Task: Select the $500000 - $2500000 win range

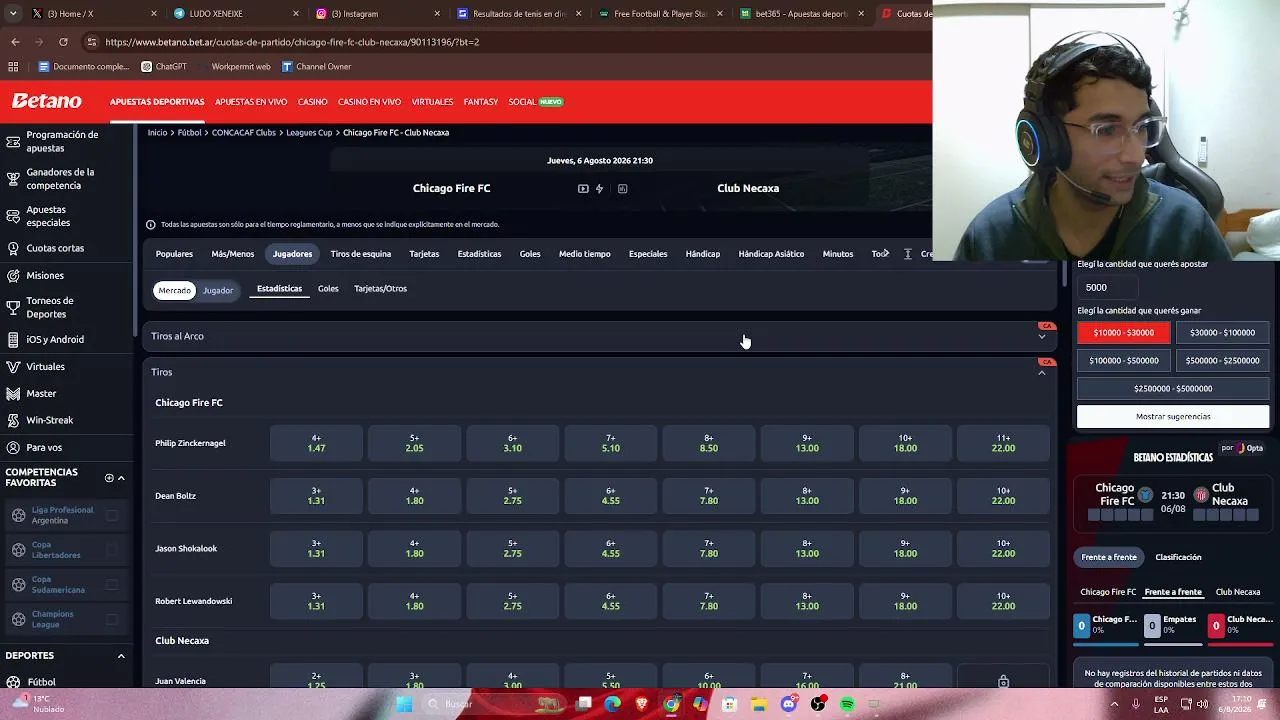Action: [x=1222, y=361]
